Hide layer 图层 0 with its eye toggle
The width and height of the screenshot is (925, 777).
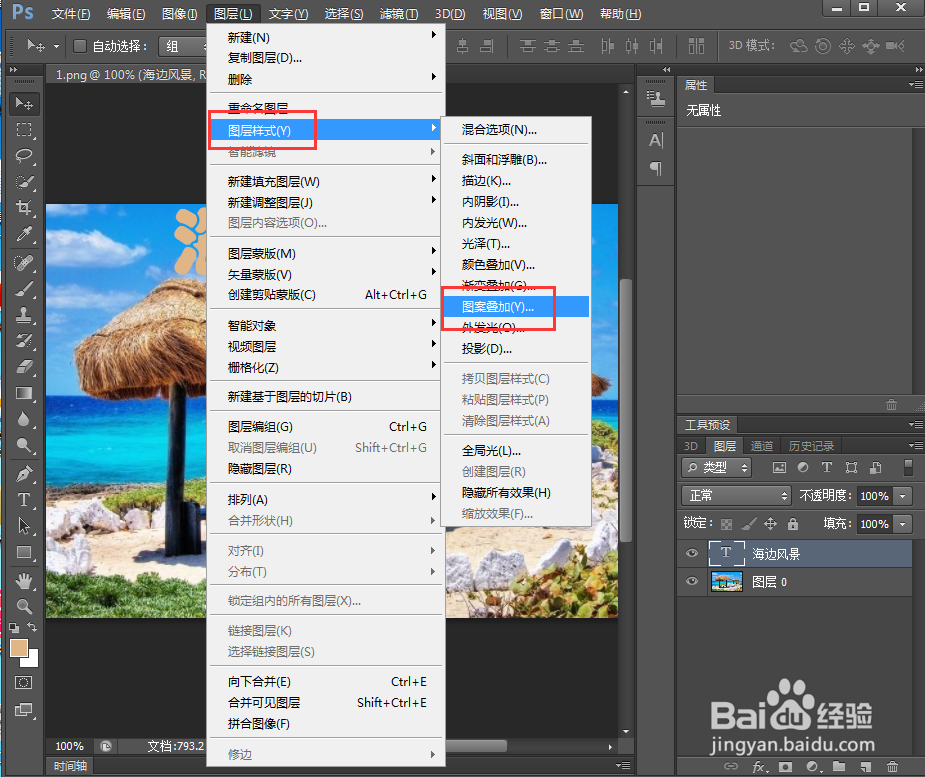click(691, 581)
